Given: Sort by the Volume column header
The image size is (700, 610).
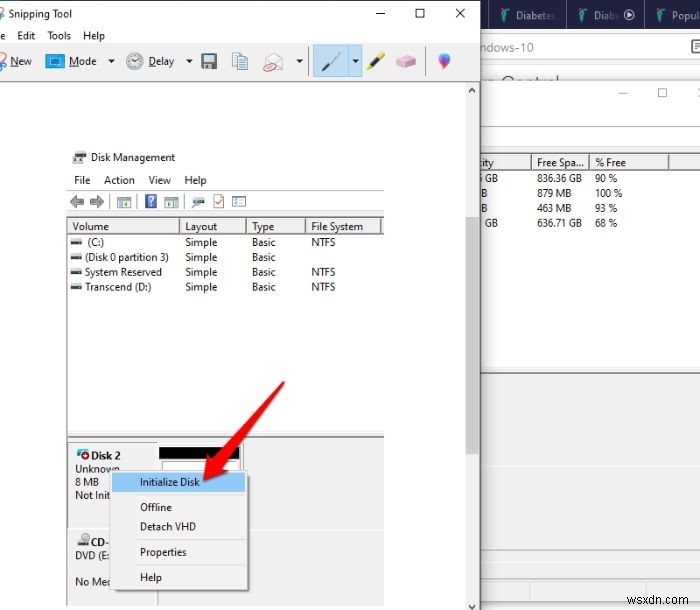Looking at the screenshot, I should [123, 226].
